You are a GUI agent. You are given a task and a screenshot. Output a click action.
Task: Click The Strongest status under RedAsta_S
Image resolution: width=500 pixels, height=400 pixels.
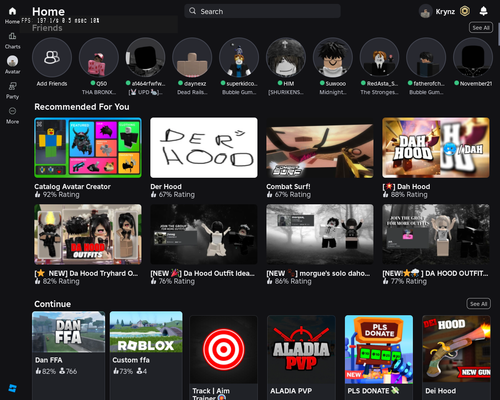pyautogui.click(x=379, y=92)
